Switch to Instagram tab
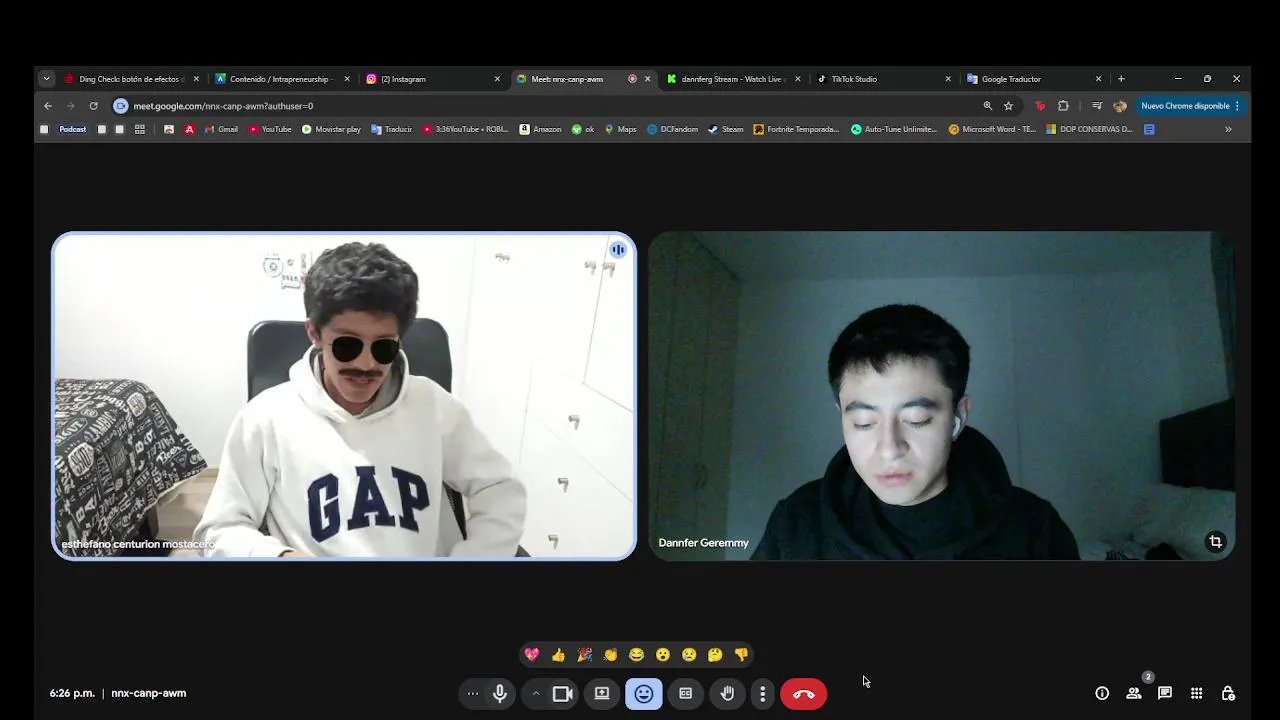 coord(432,79)
